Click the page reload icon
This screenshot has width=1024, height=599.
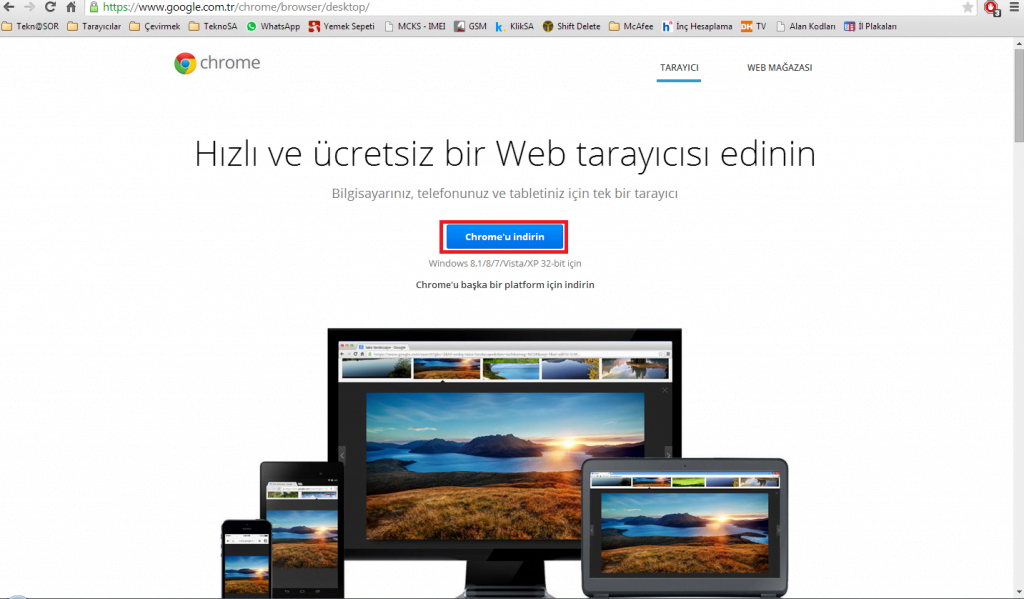click(x=50, y=6)
